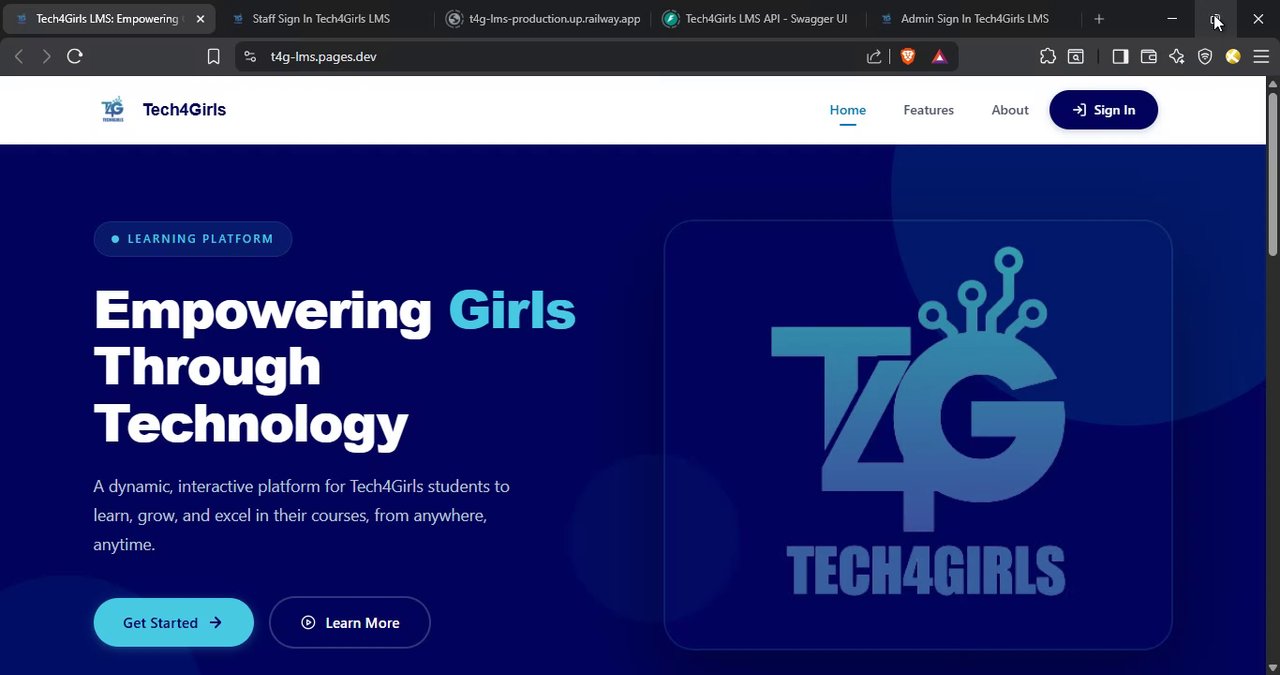Open Brave Shields lion icon
1280x675 pixels.
(908, 57)
